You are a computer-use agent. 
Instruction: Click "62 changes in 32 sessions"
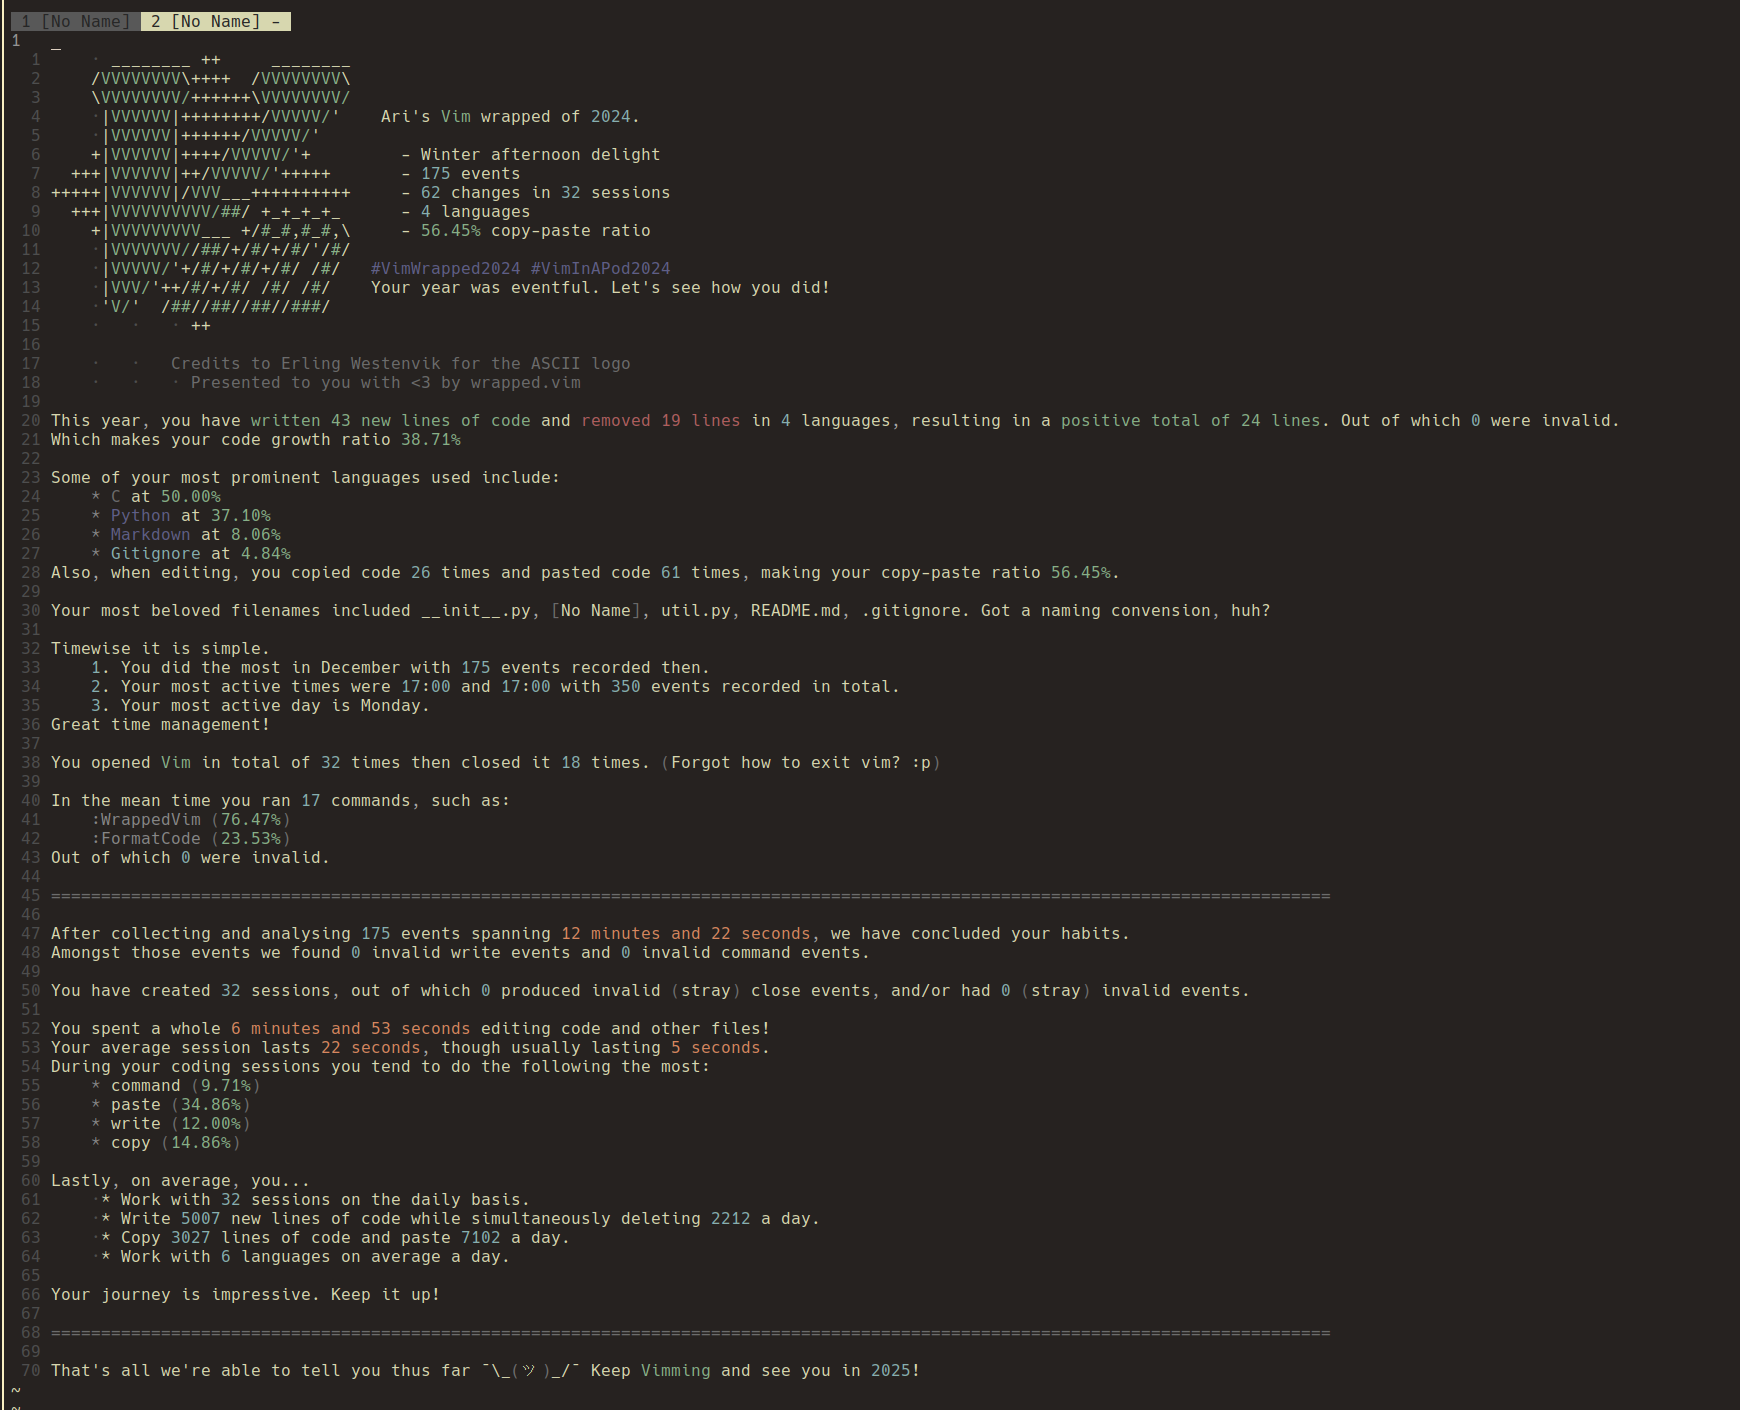click(545, 192)
